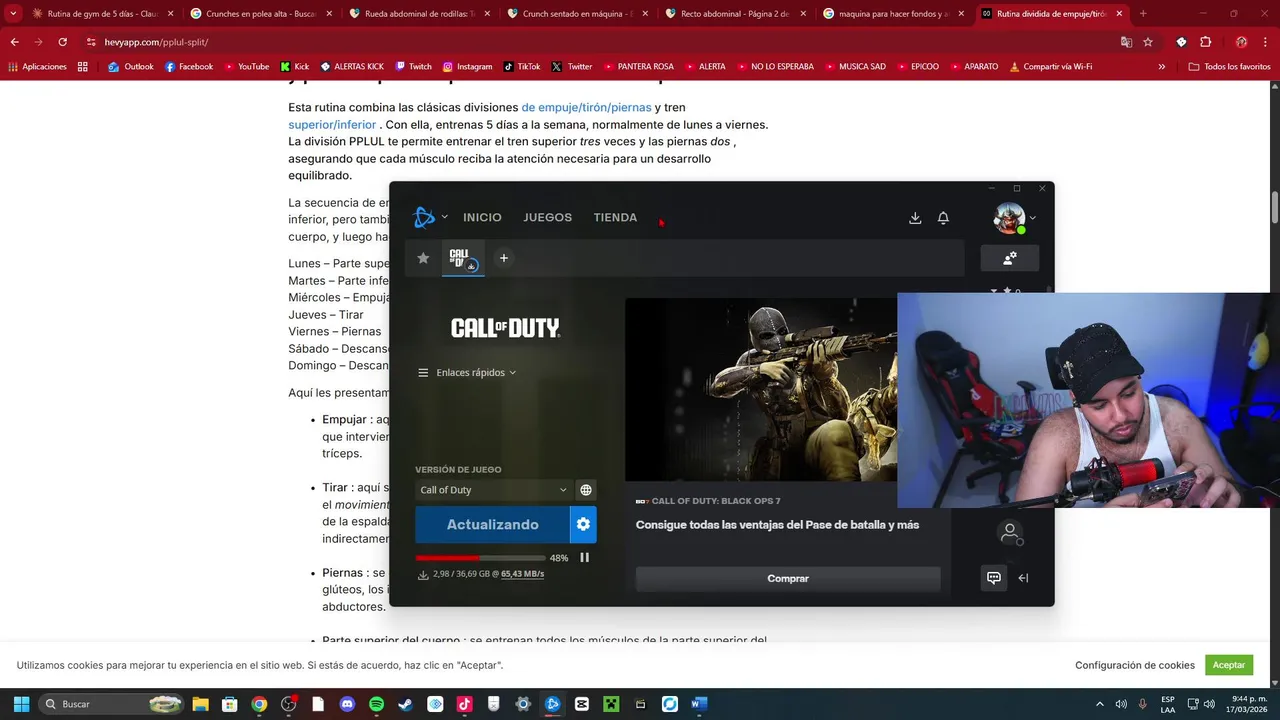This screenshot has height=720, width=1280.
Task: Click the taskbar Buscar search box
Action: tap(112, 704)
